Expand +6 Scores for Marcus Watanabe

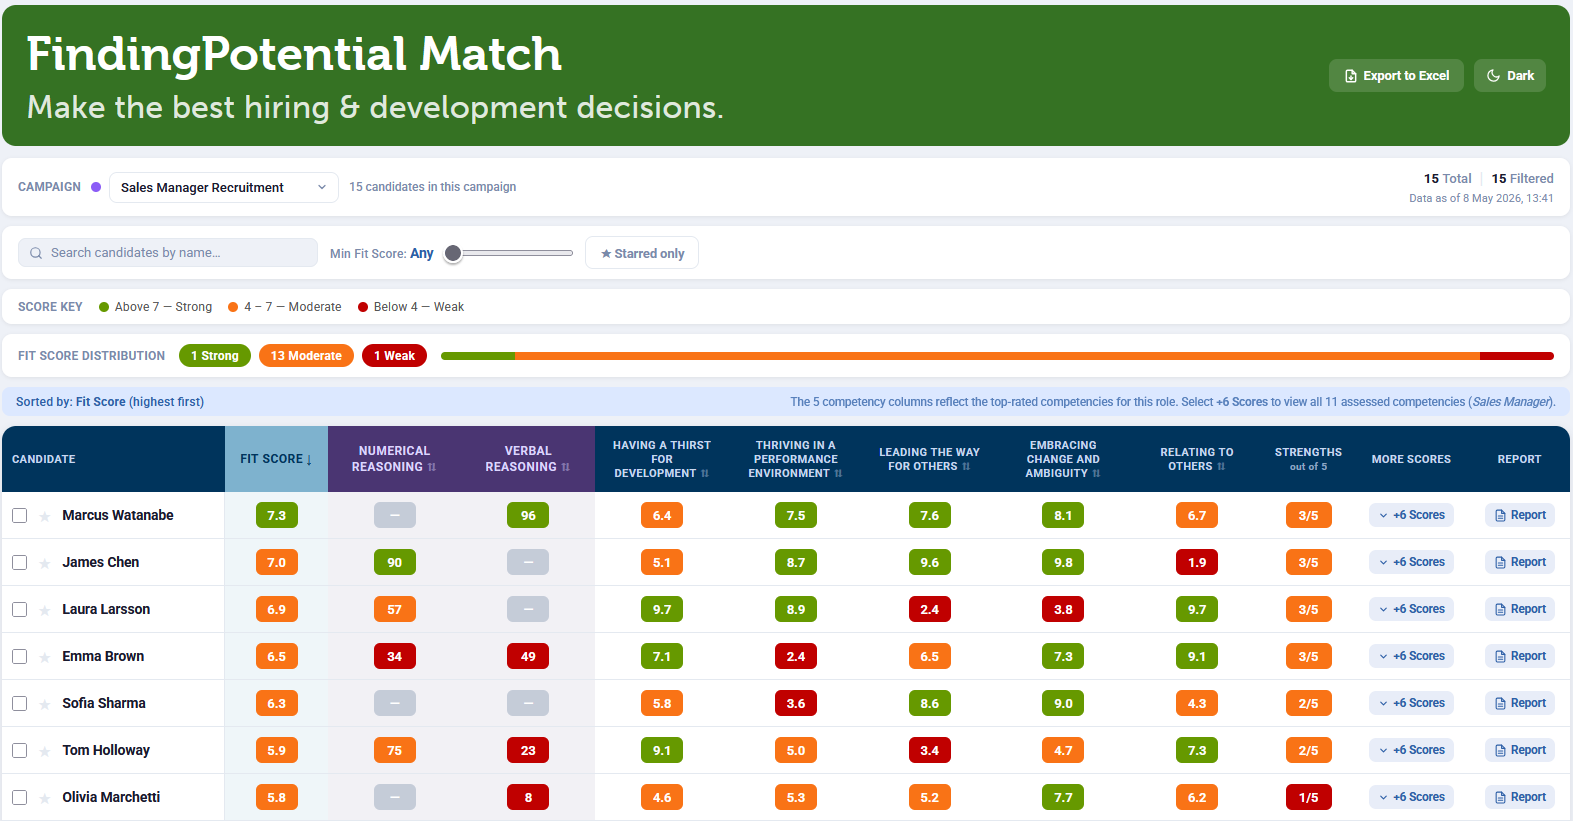(x=1412, y=515)
